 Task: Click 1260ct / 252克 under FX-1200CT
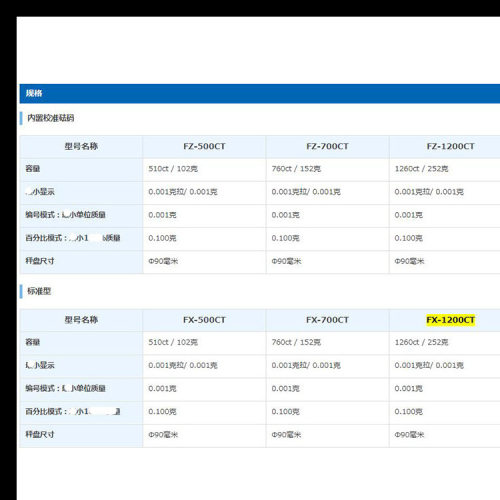click(x=421, y=342)
